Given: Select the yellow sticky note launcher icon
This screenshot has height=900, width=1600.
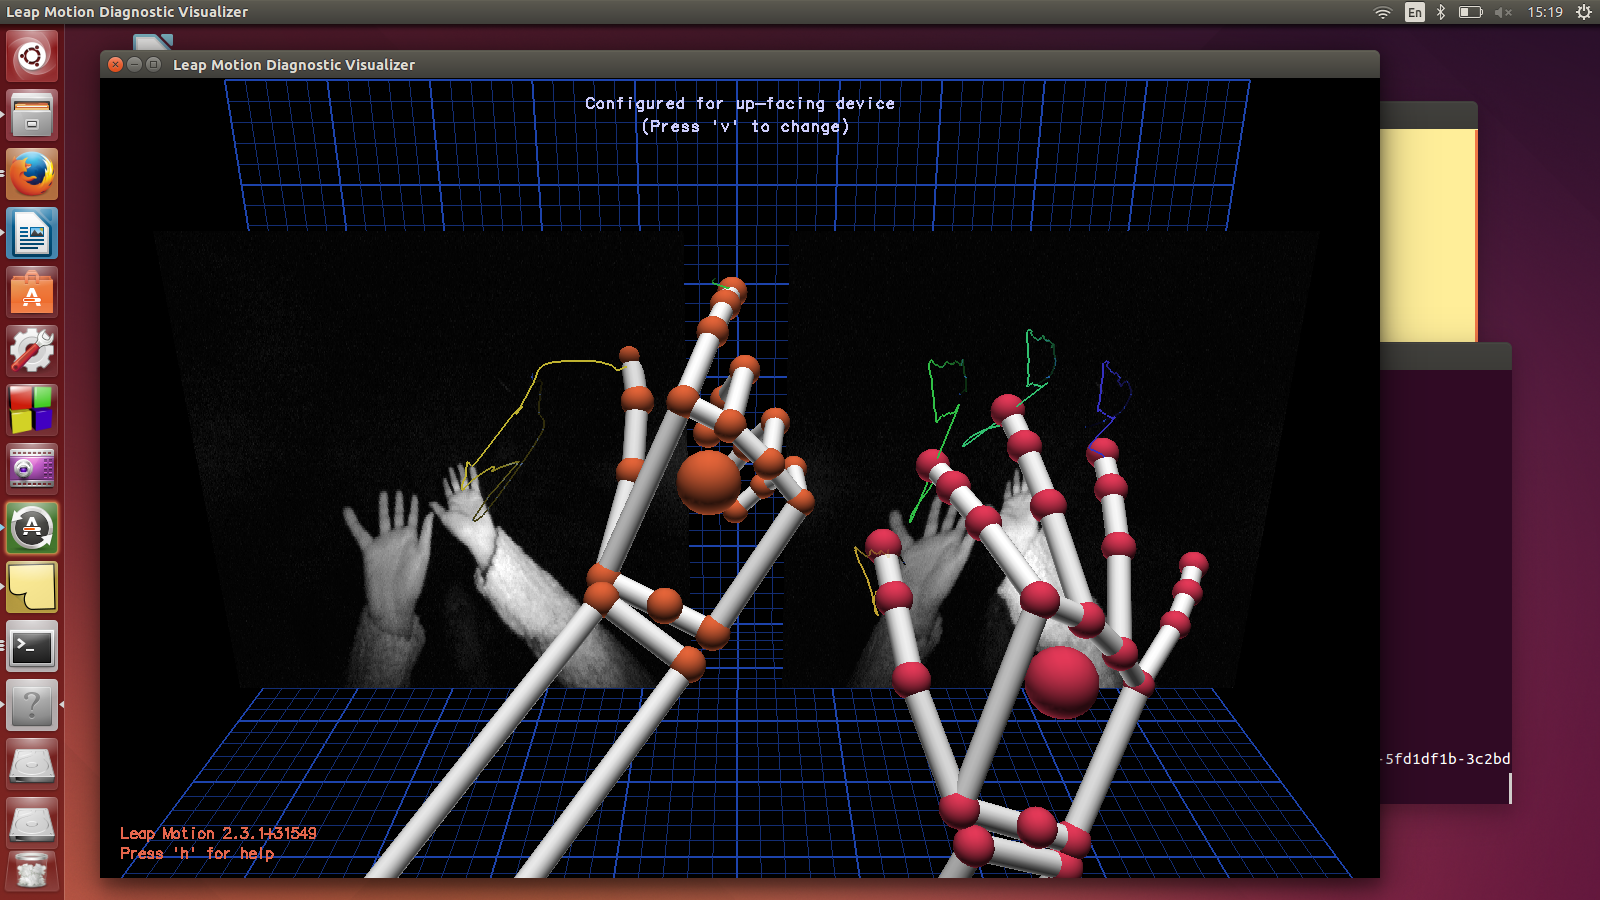Looking at the screenshot, I should [32, 588].
